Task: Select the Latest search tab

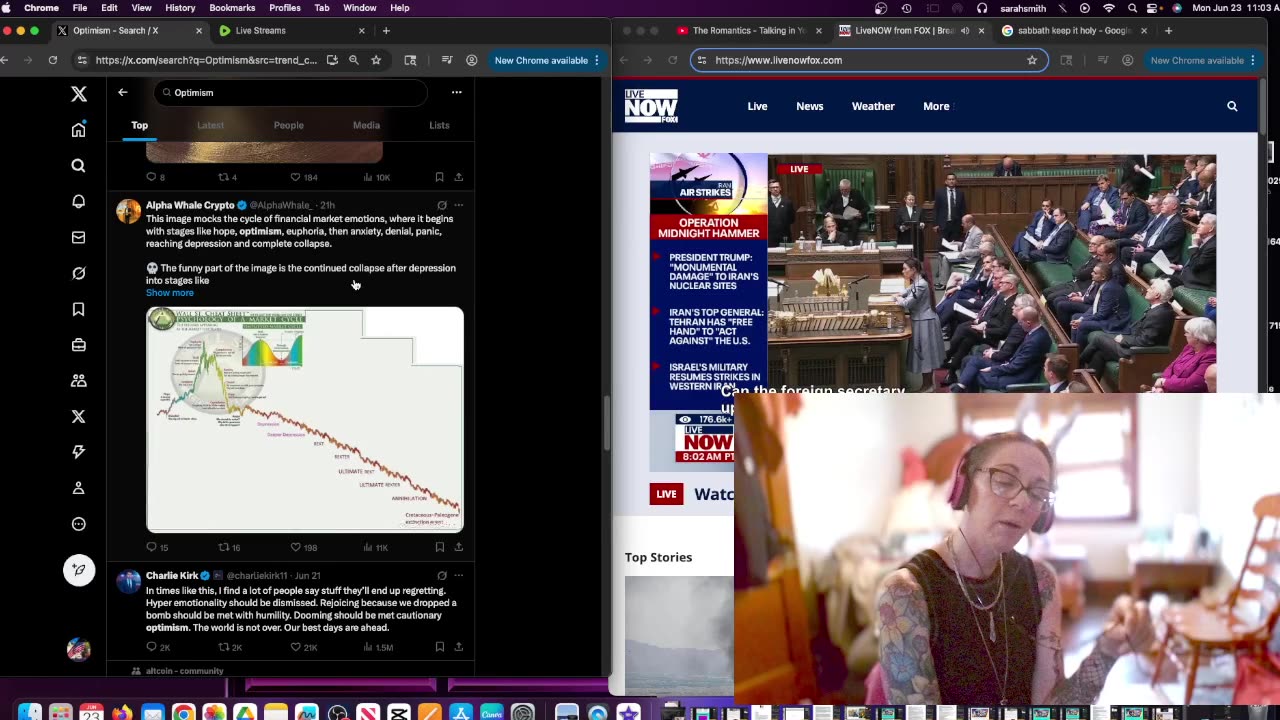Action: (210, 125)
